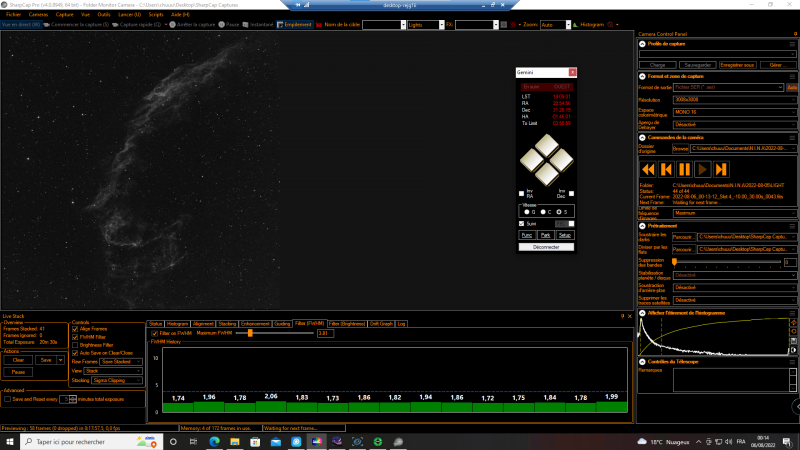This screenshot has height=450, width=800.
Task: Enable the Brightness Filter checkbox
Action: [x=75, y=345]
